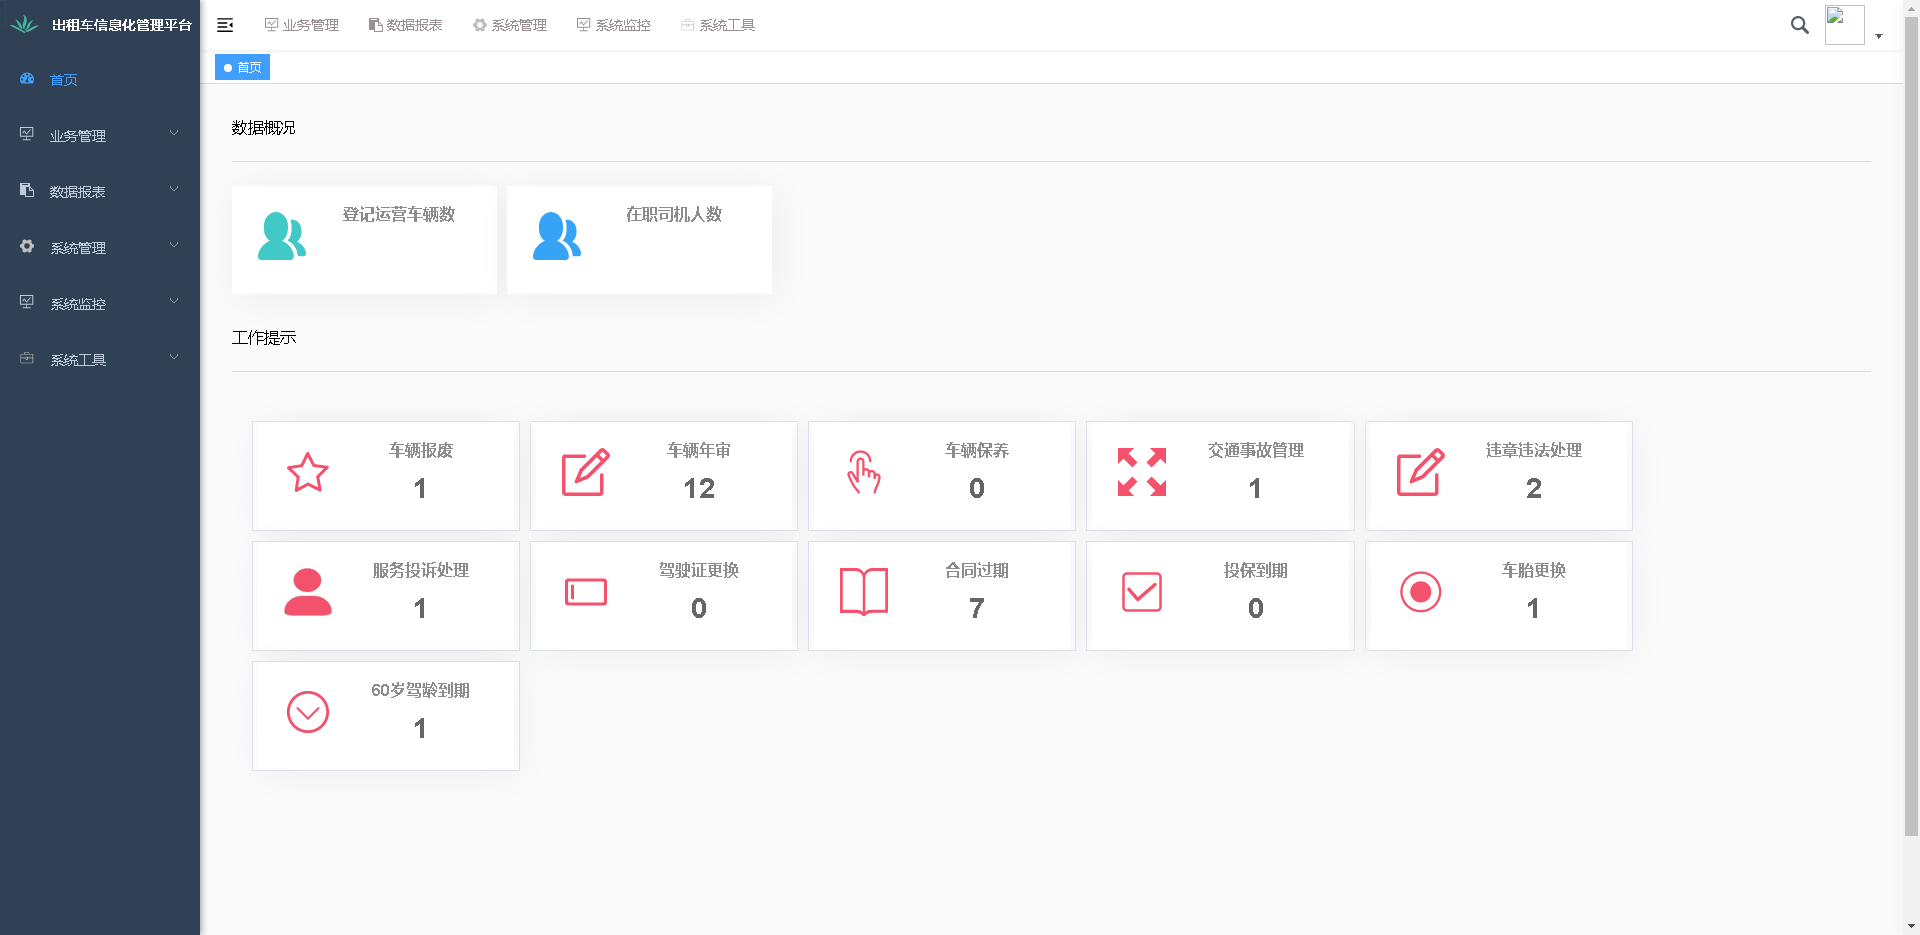The image size is (1920, 935).
Task: Toggle the sidebar collapse hamburger icon
Action: 225,25
